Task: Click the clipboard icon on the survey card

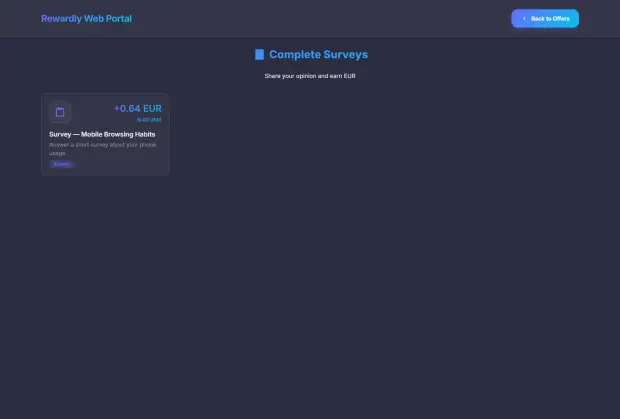Action: point(60,112)
